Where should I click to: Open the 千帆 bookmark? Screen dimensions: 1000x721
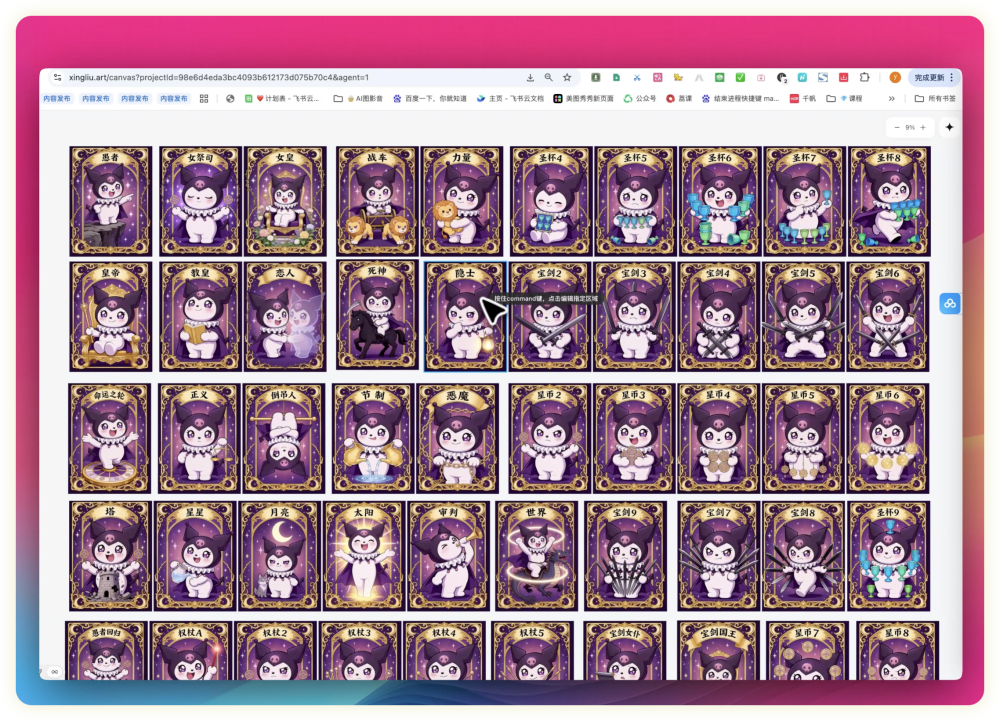tap(803, 99)
